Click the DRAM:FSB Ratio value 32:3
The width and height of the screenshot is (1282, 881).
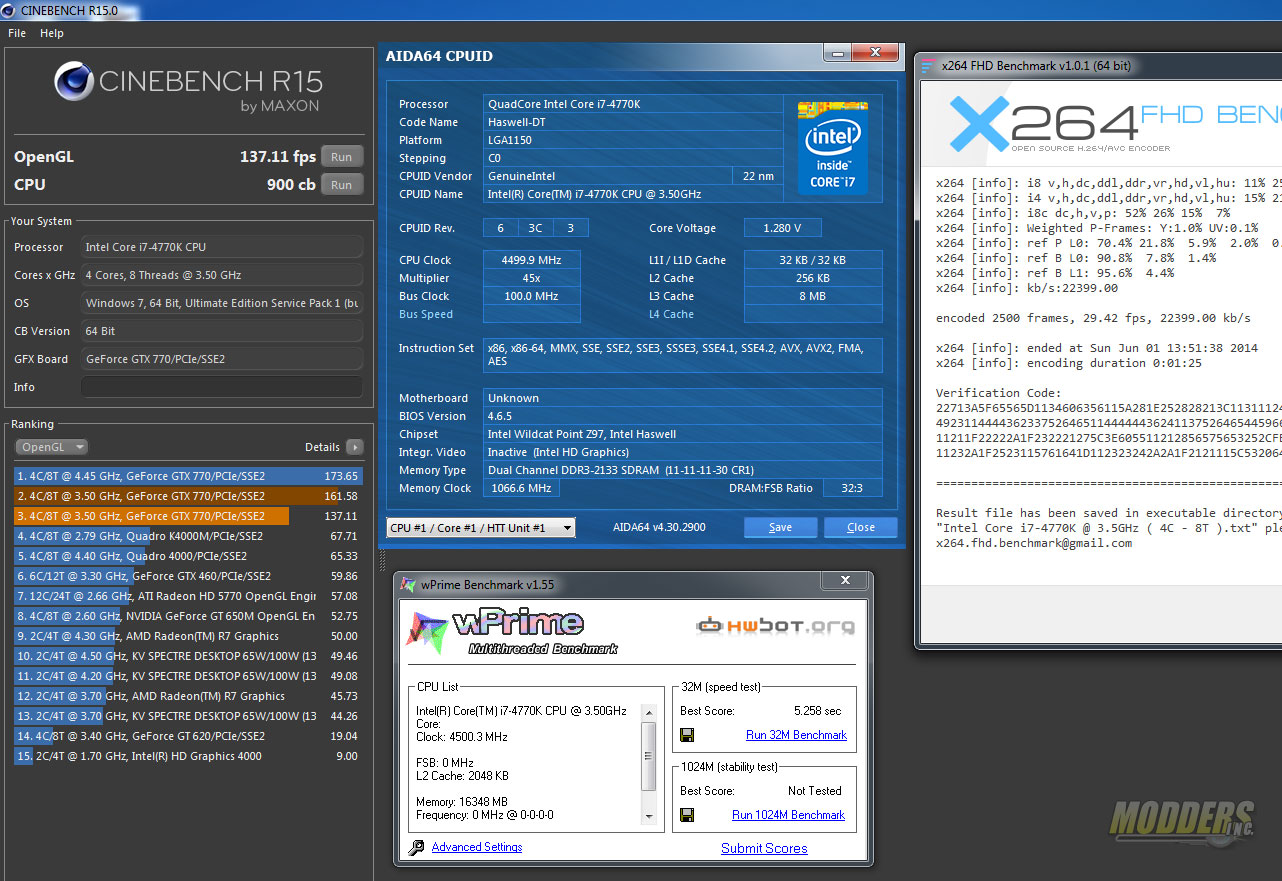pyautogui.click(x=852, y=488)
